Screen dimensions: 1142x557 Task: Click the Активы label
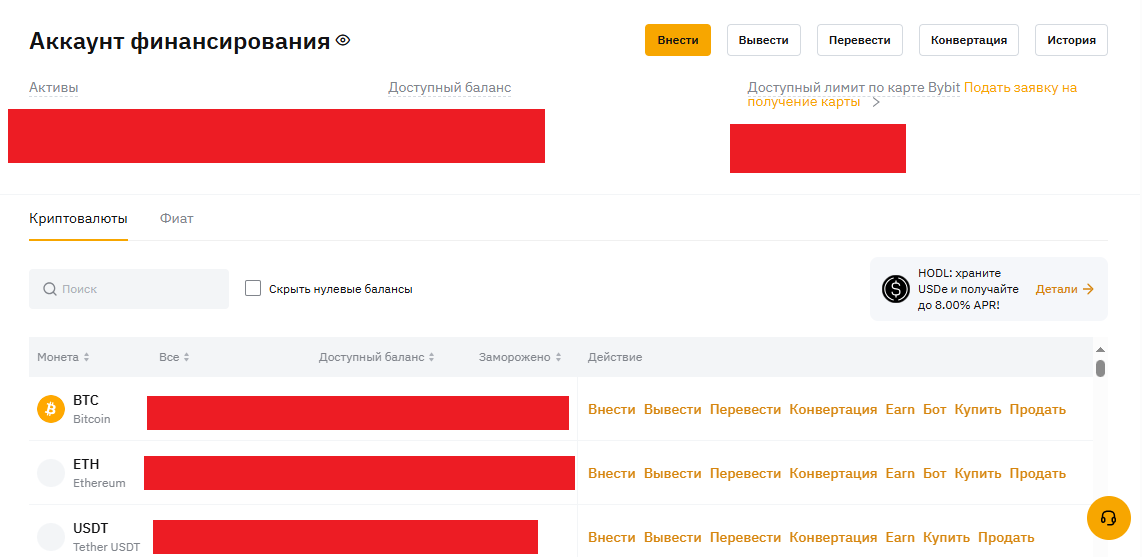coord(54,88)
